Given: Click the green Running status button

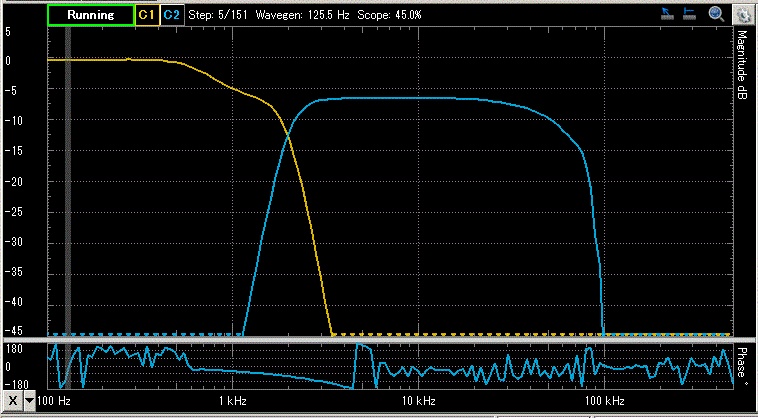Looking at the screenshot, I should pos(90,15).
